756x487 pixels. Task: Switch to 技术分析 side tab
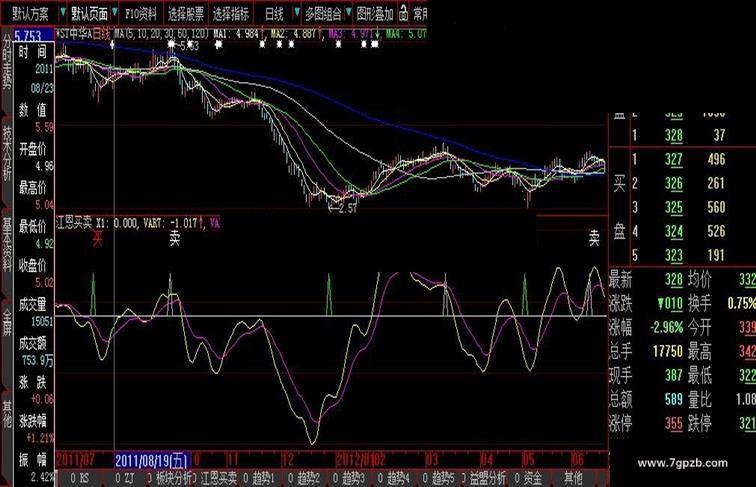[x=7, y=153]
